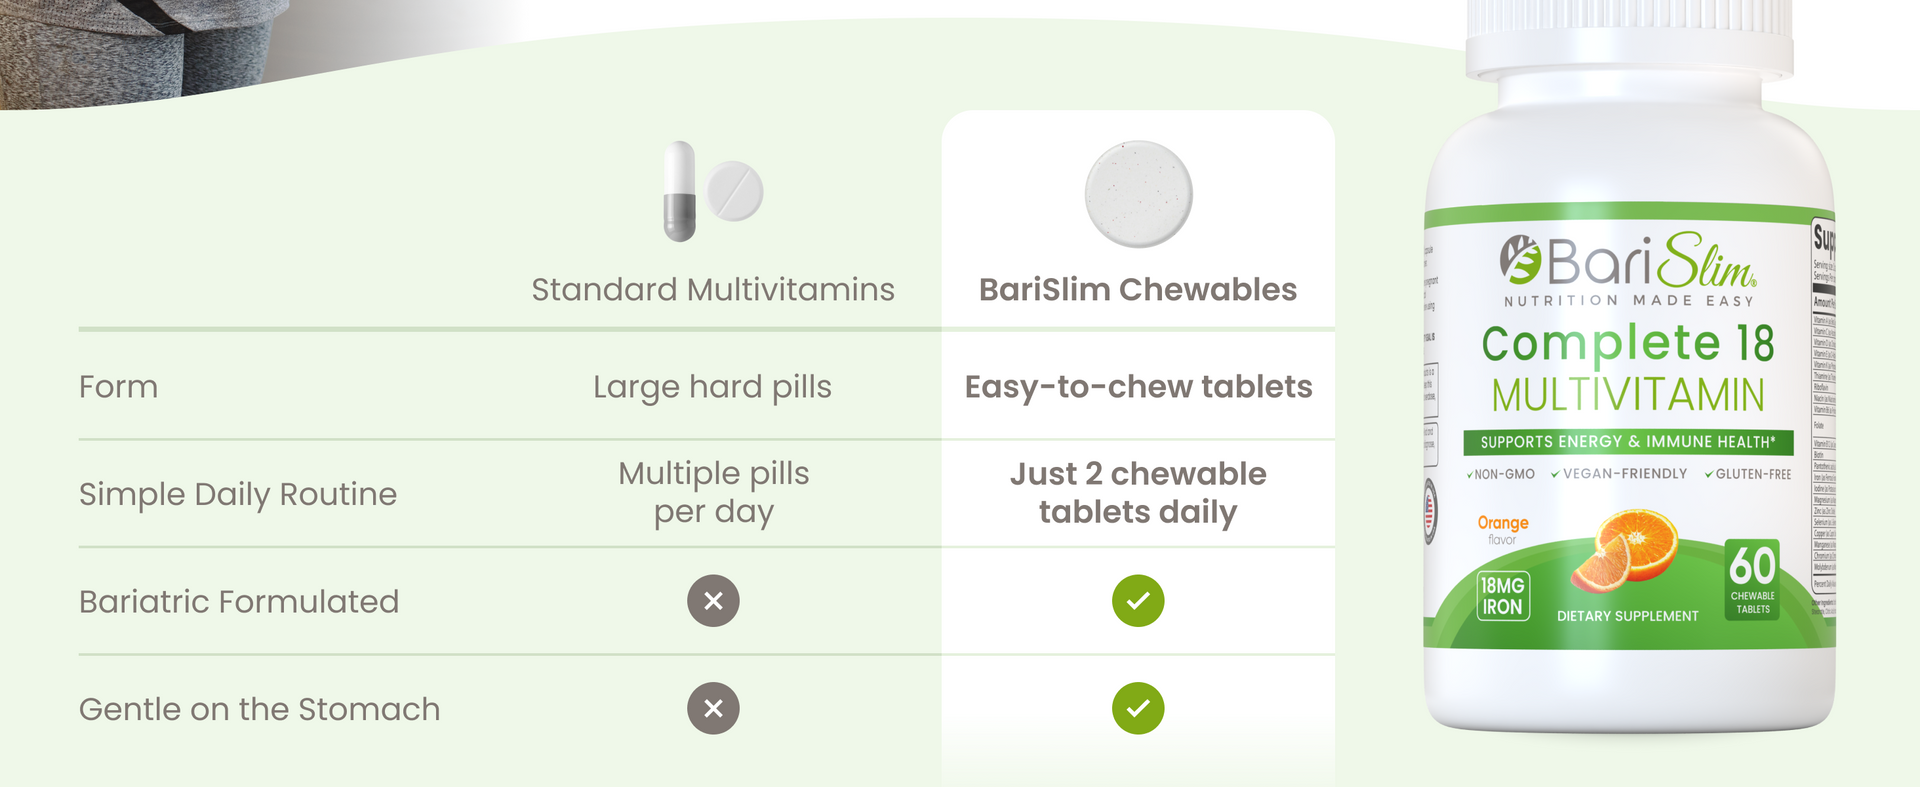1920x787 pixels.
Task: Click grey X icon in Gentle on Stomach row
Action: tap(713, 708)
